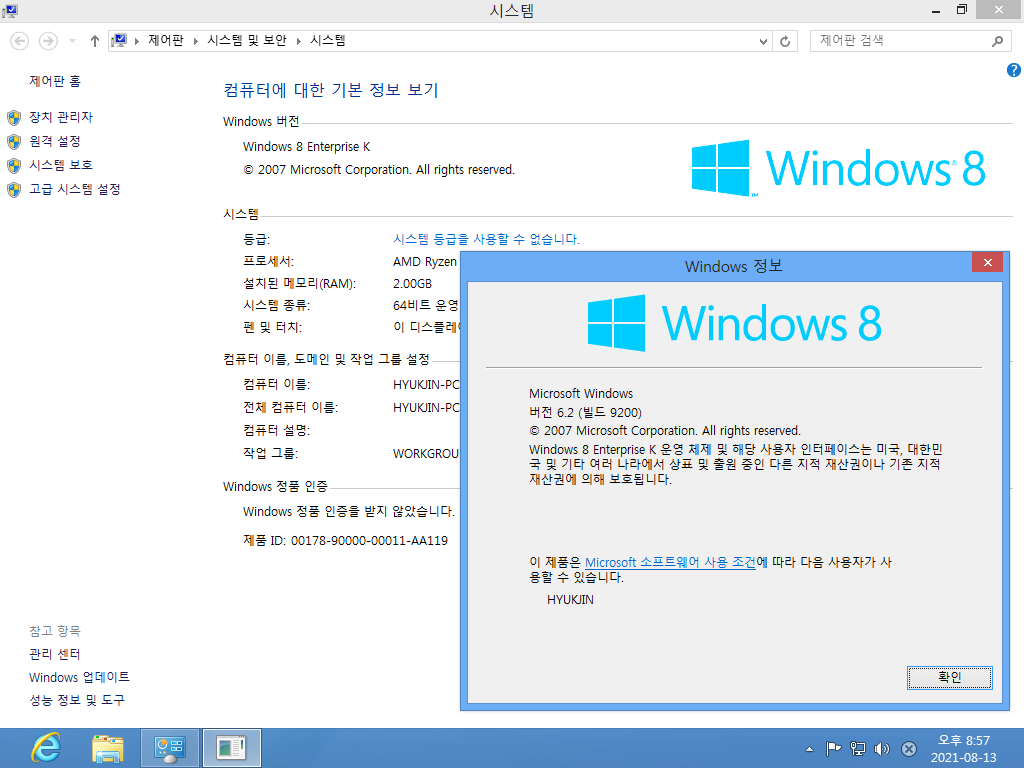
Task: Open the recent locations dropdown arrow
Action: [x=72, y=41]
